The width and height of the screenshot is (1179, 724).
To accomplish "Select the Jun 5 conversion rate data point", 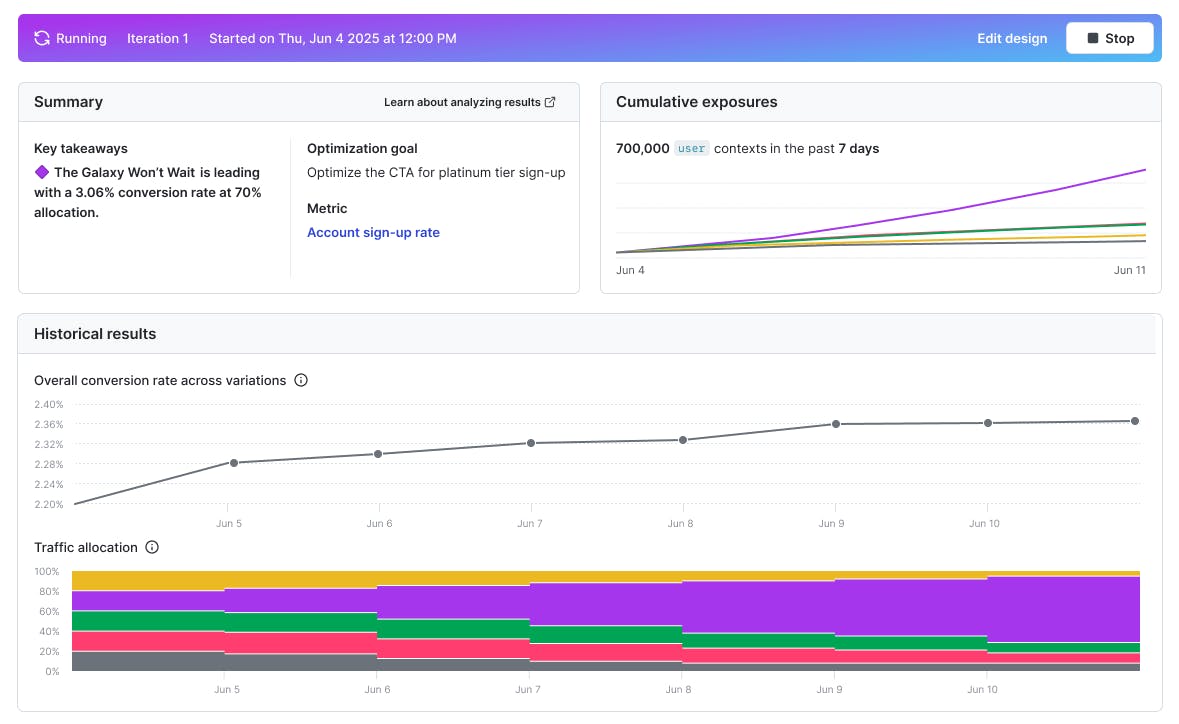I will click(x=233, y=463).
